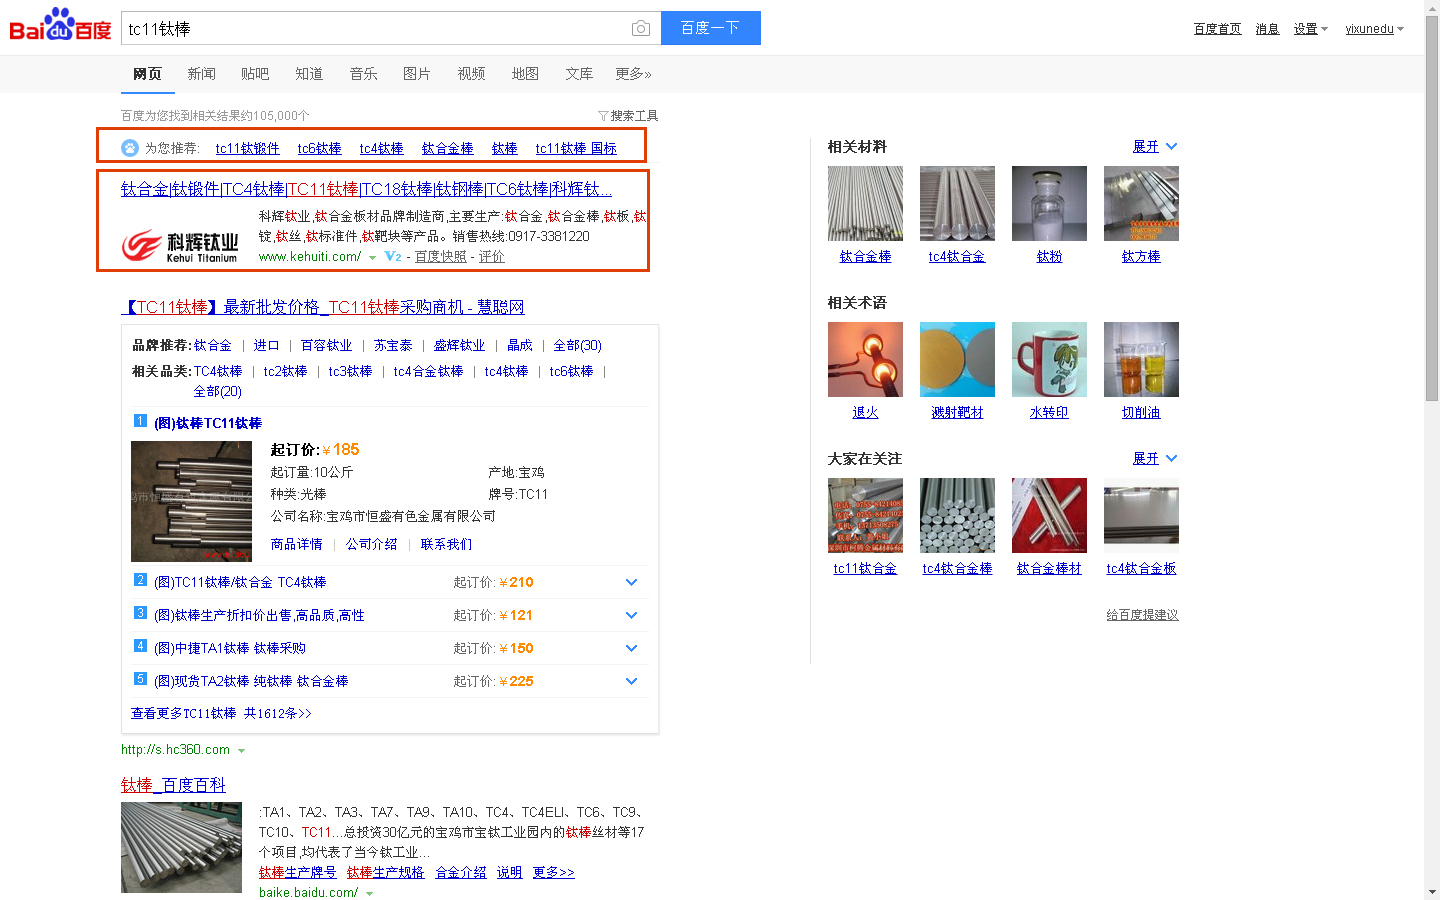
Task: Click the V2 credibility badge
Action: (393, 257)
